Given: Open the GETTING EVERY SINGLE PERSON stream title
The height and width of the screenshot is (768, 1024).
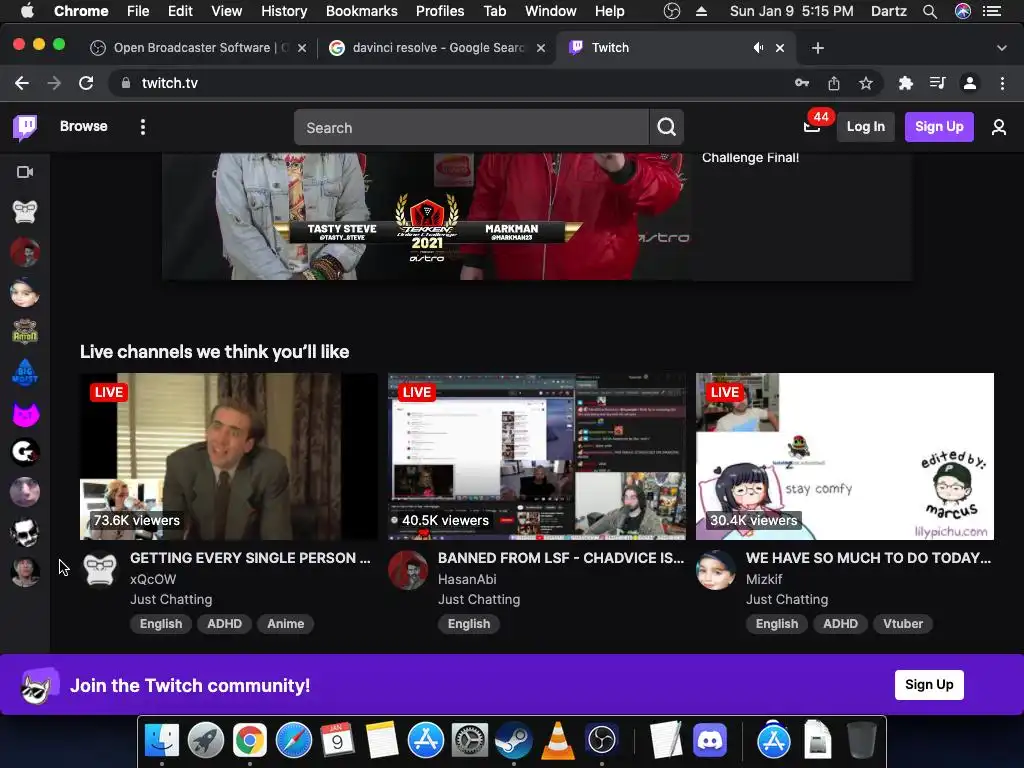Looking at the screenshot, I should point(250,558).
